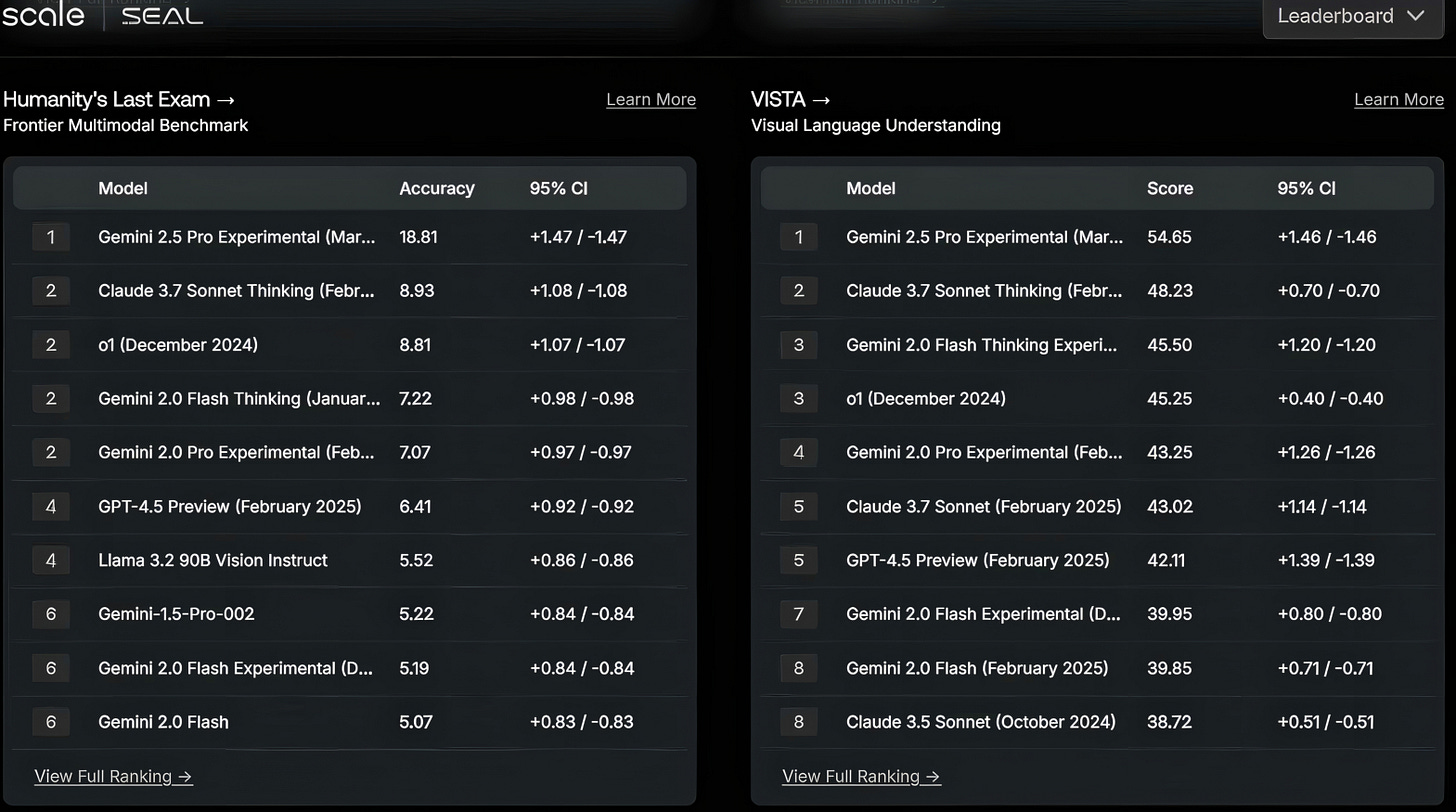
Task: Click rank badge 7 in VISTA table
Action: click(x=798, y=614)
